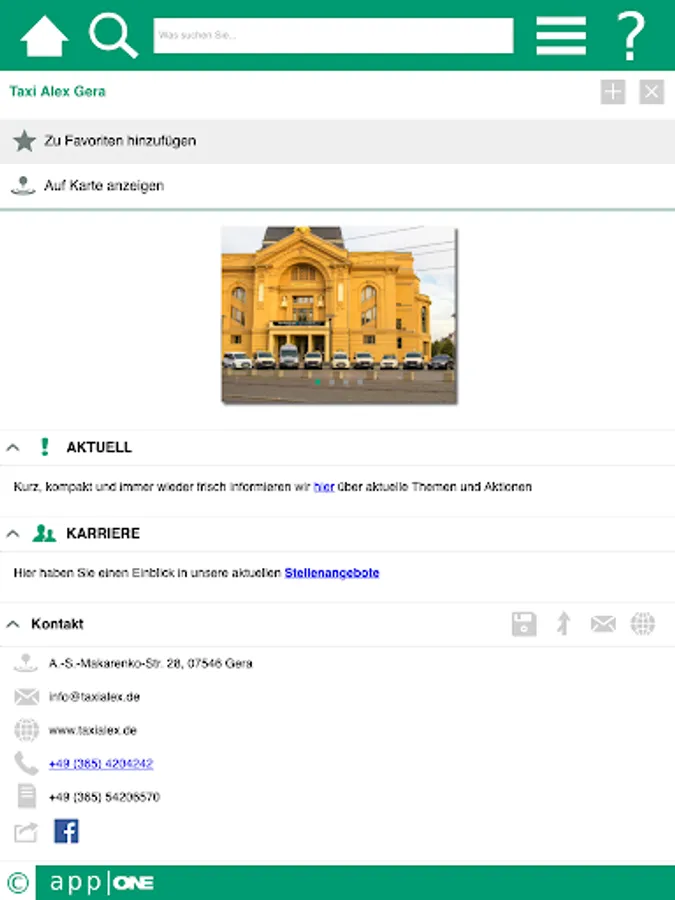This screenshot has height=900, width=675.
Task: Click the green exclamation mark icon
Action: click(x=45, y=447)
